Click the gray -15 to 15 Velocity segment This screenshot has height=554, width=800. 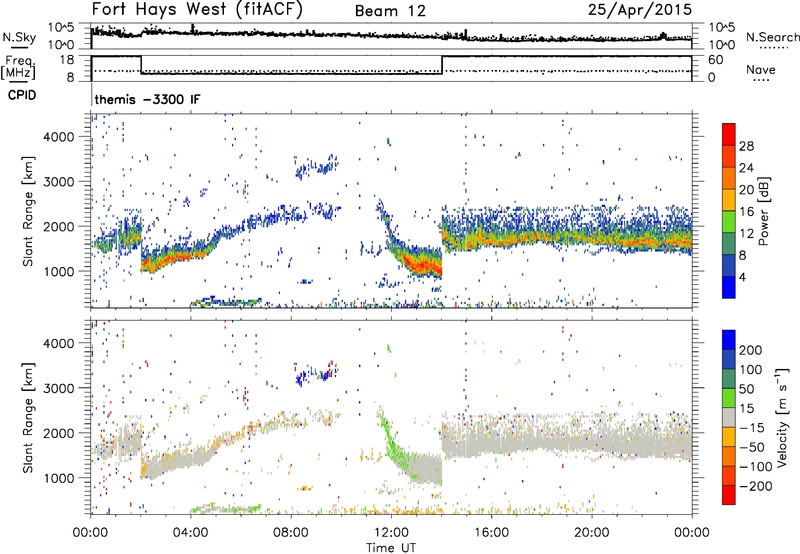click(729, 417)
